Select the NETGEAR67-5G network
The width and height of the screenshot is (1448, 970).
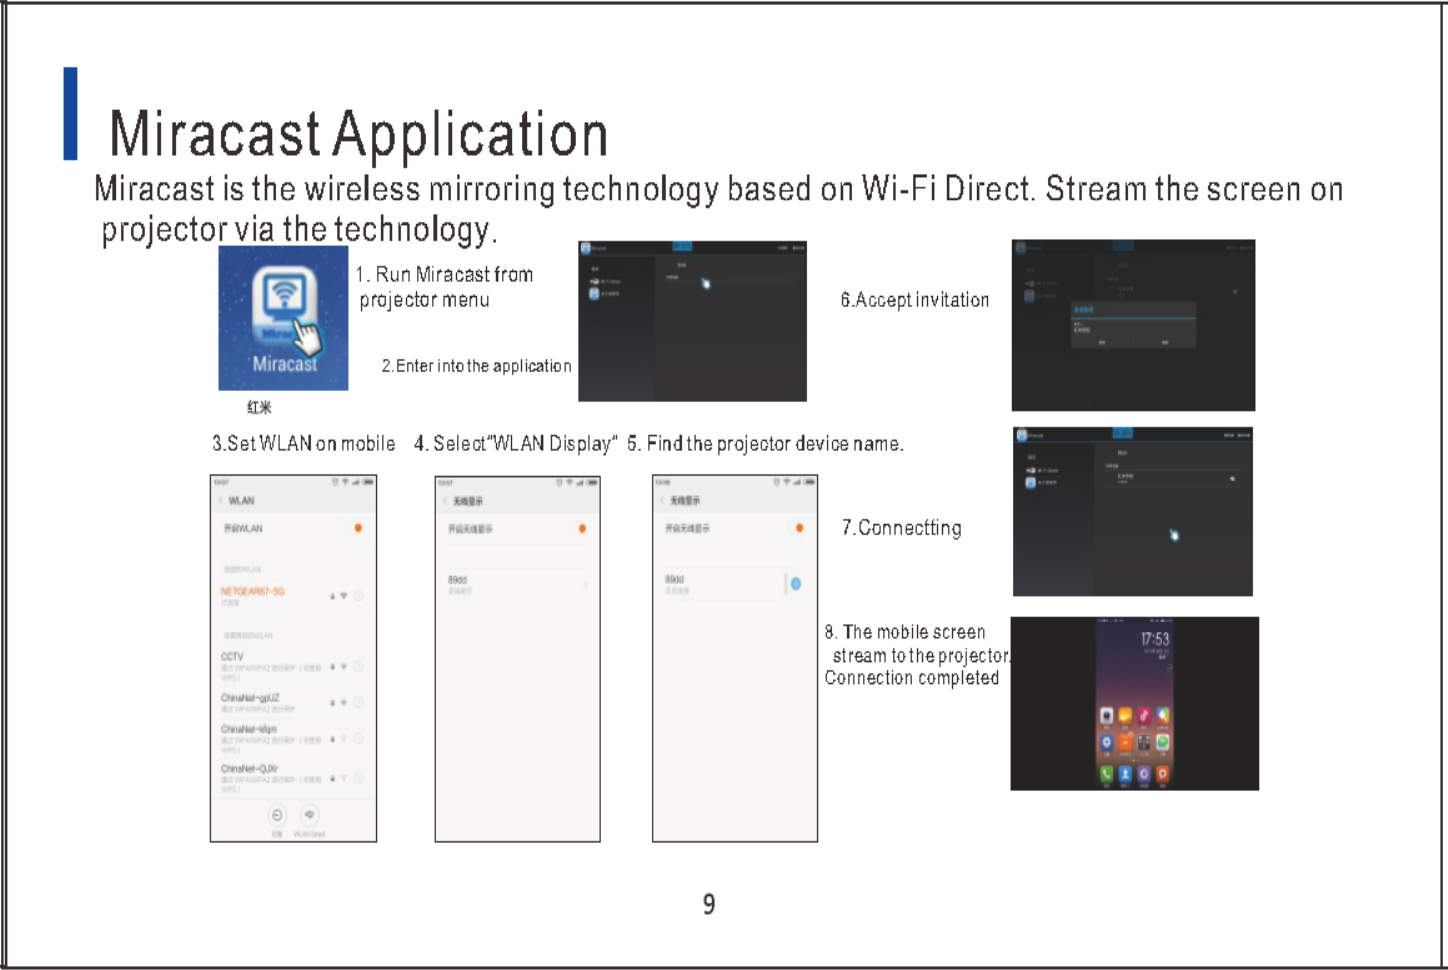(x=293, y=596)
